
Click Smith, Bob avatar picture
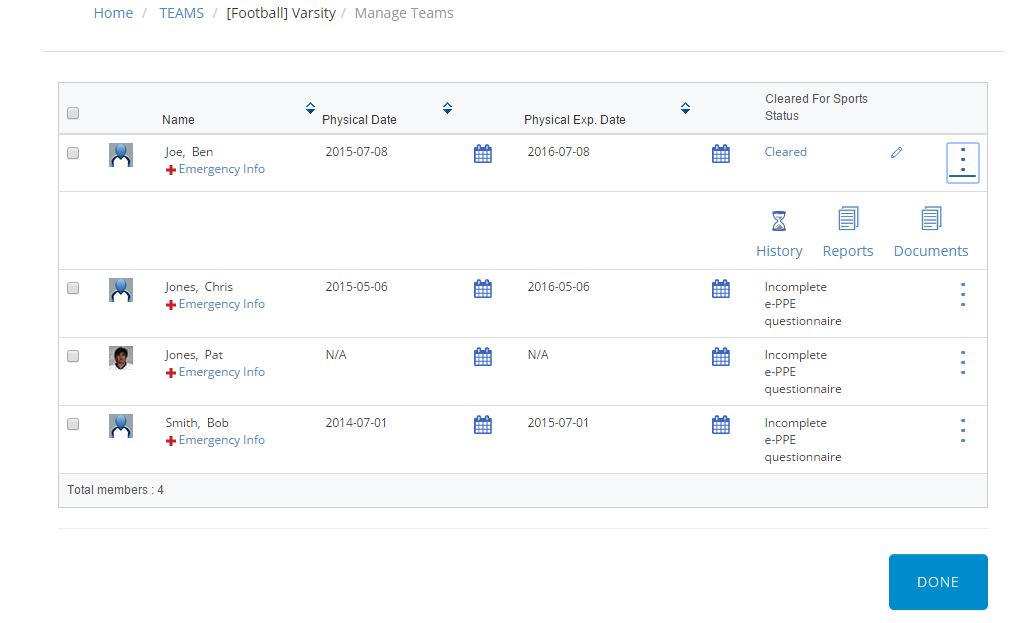tap(121, 426)
